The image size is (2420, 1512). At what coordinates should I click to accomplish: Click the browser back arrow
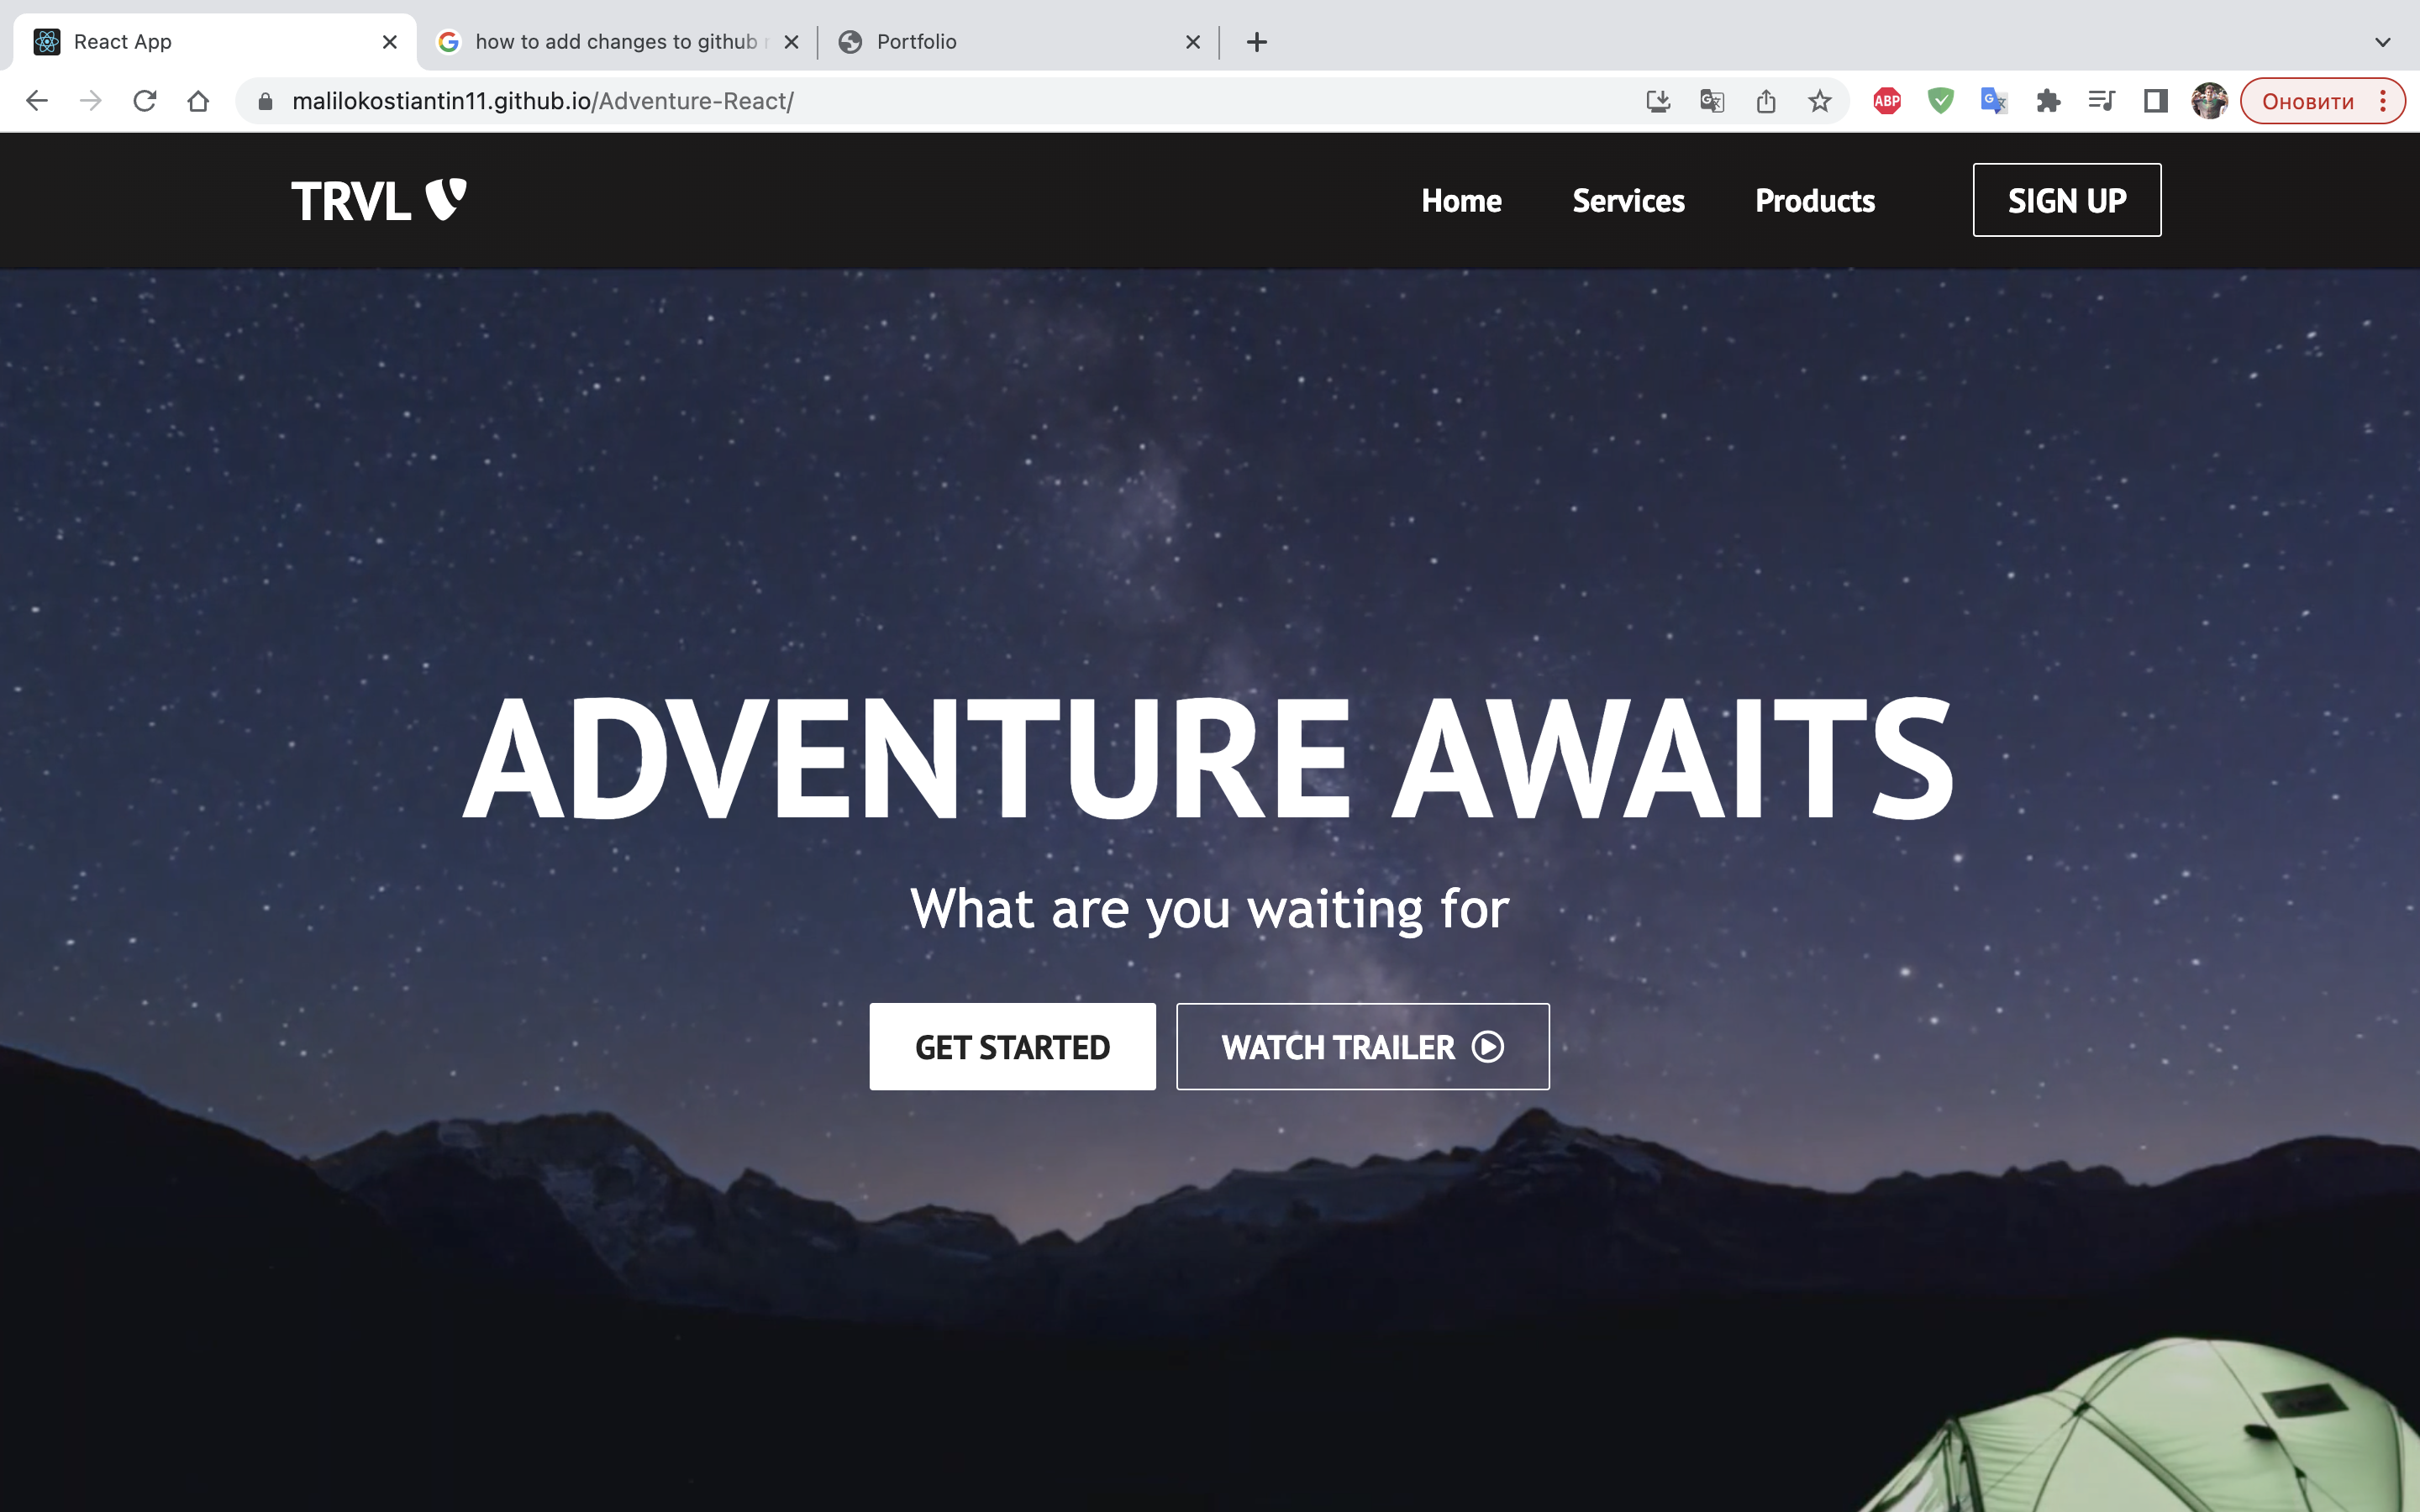click(37, 101)
